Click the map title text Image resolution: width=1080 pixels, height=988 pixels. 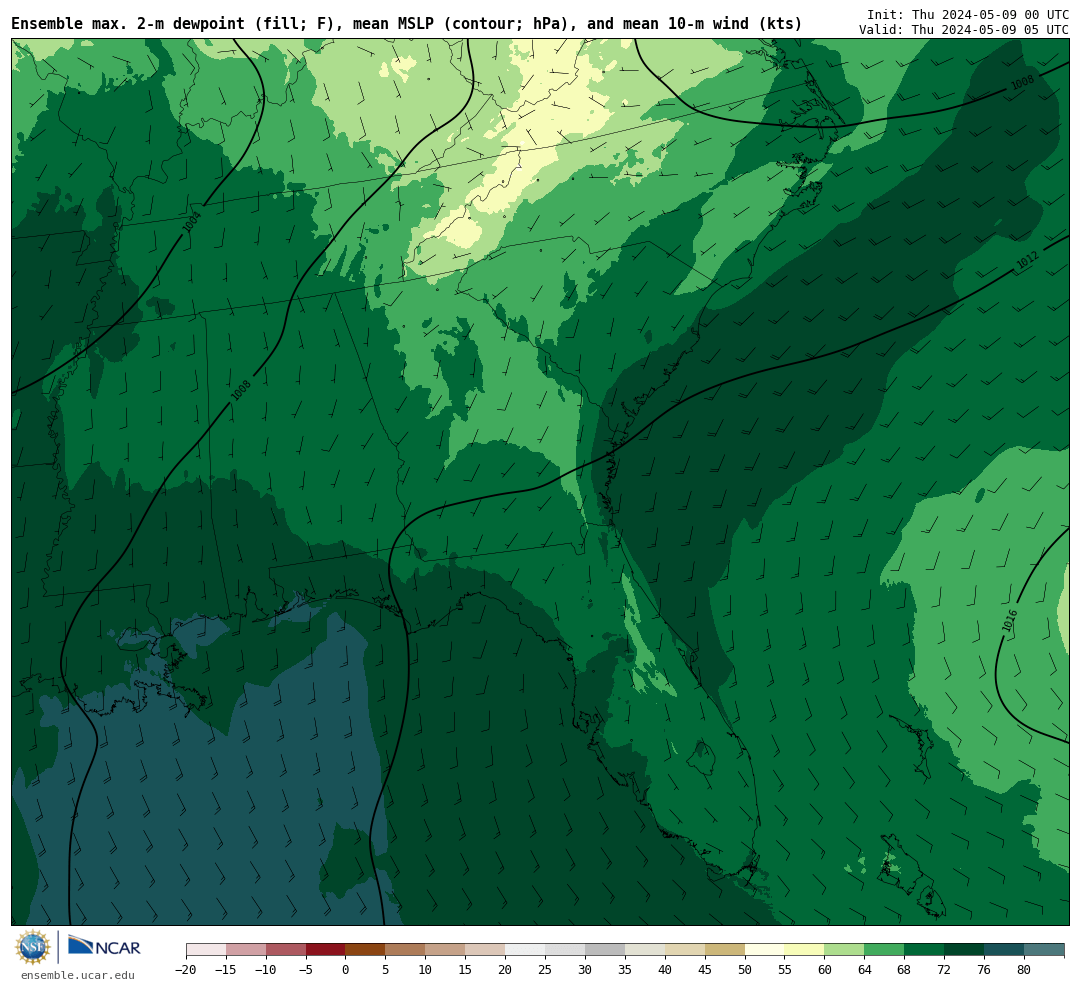point(406,24)
